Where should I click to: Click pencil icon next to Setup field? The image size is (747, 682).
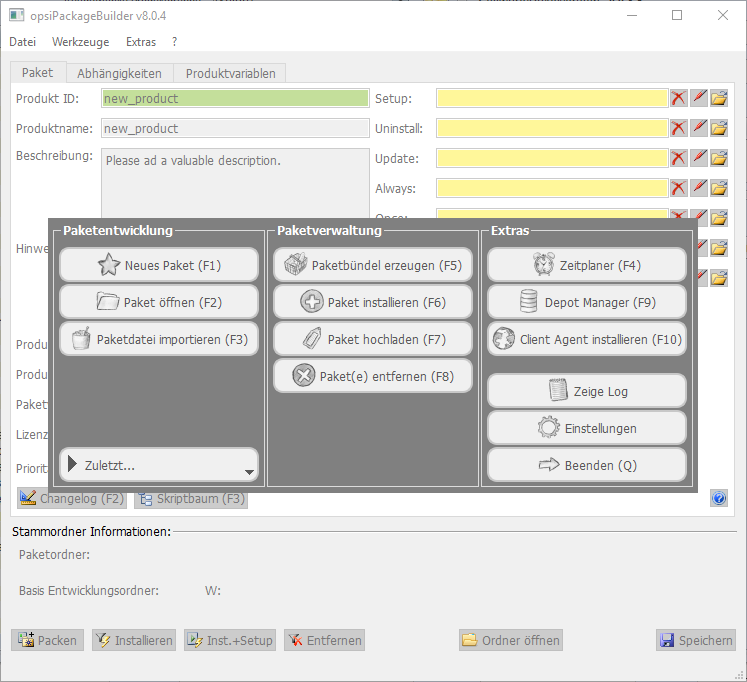click(x=699, y=98)
